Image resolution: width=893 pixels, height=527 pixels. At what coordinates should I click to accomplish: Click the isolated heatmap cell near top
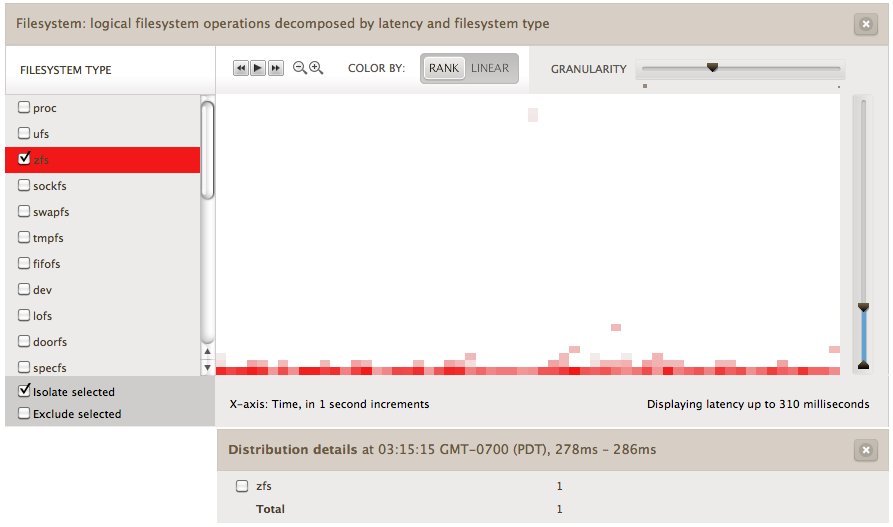(x=533, y=115)
